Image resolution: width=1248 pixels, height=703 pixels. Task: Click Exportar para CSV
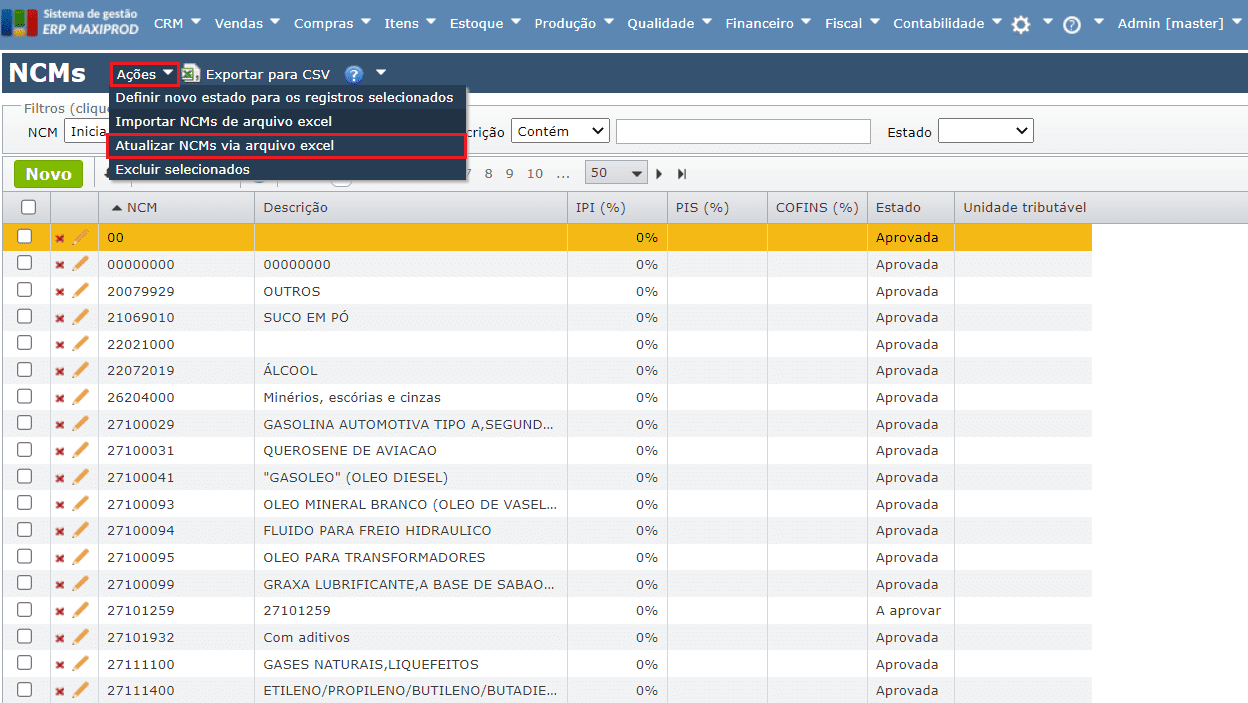pos(269,73)
